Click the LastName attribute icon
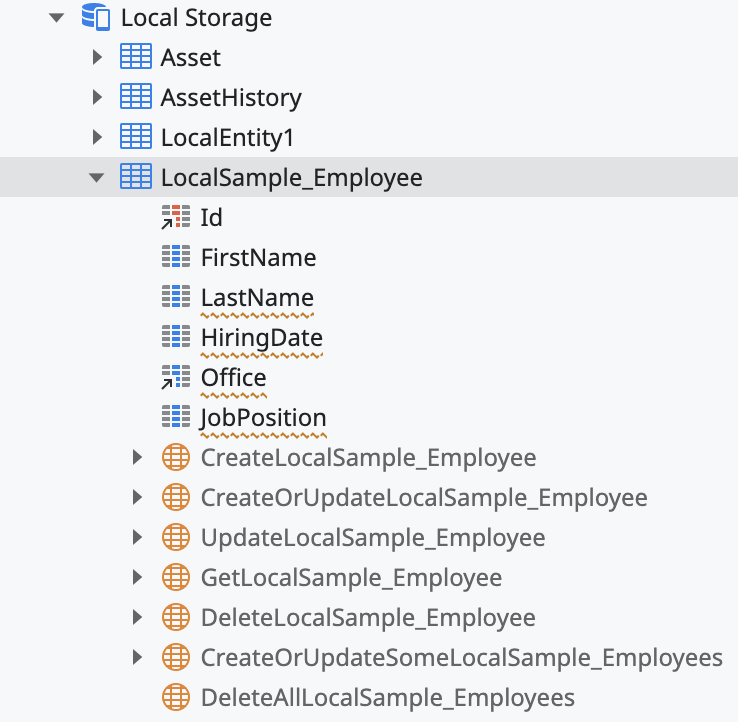 pyautogui.click(x=176, y=297)
